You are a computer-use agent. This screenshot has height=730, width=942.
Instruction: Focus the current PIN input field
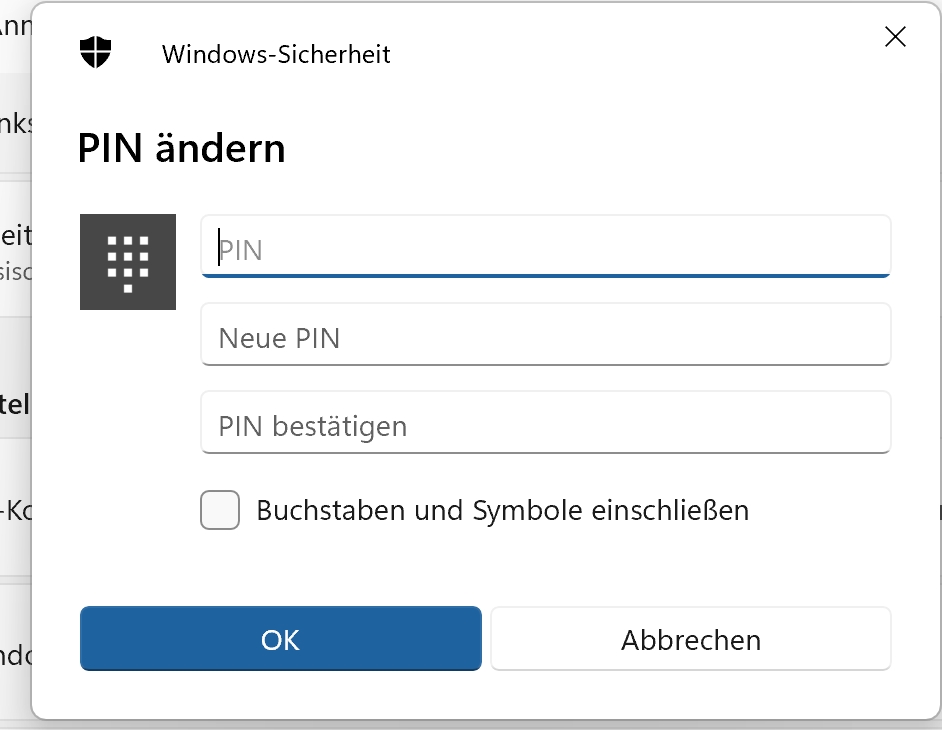pos(545,248)
